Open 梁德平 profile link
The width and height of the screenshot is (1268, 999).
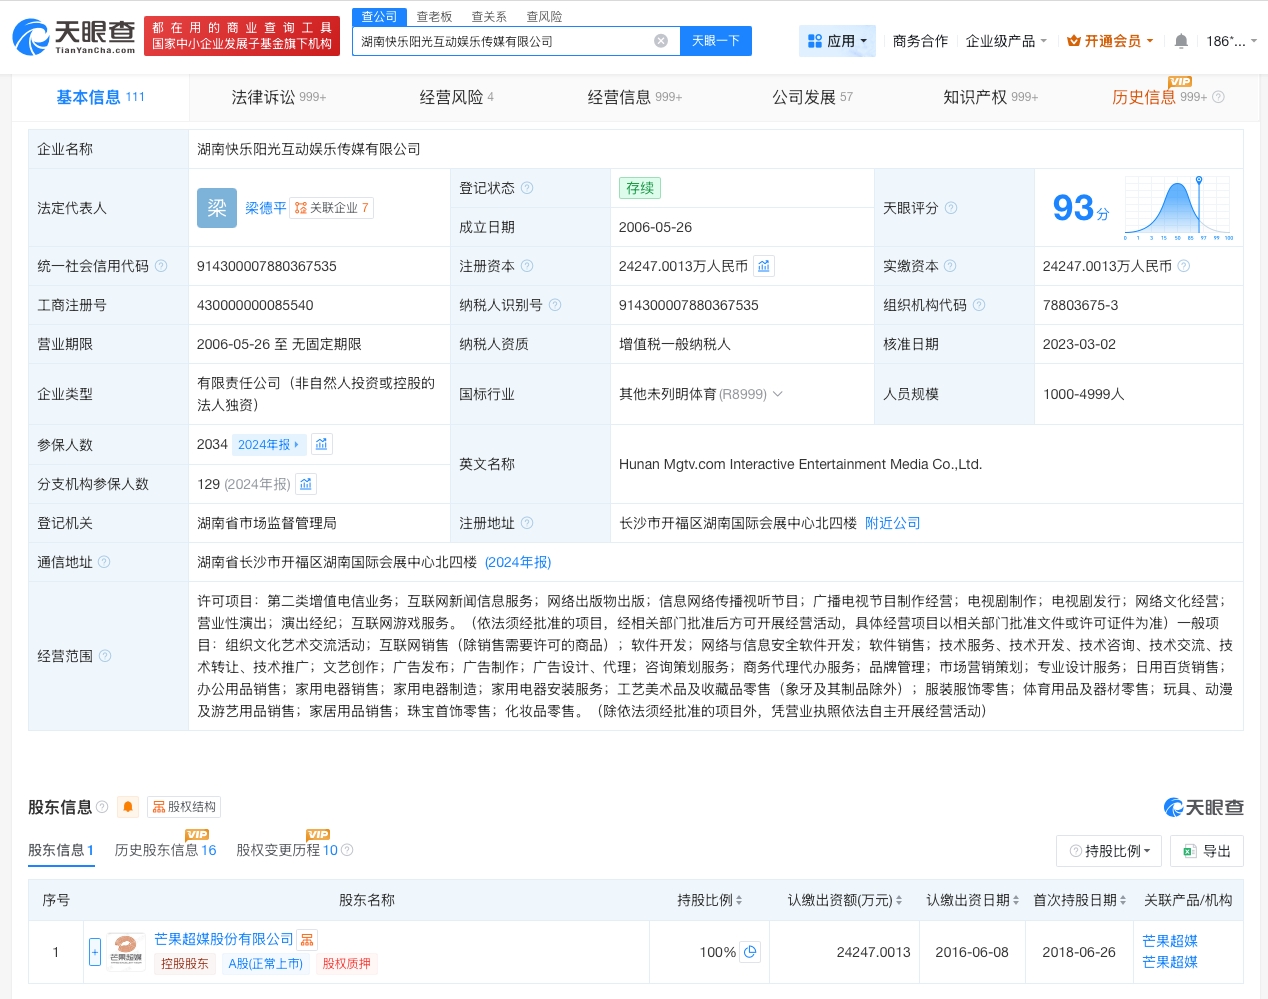click(266, 208)
